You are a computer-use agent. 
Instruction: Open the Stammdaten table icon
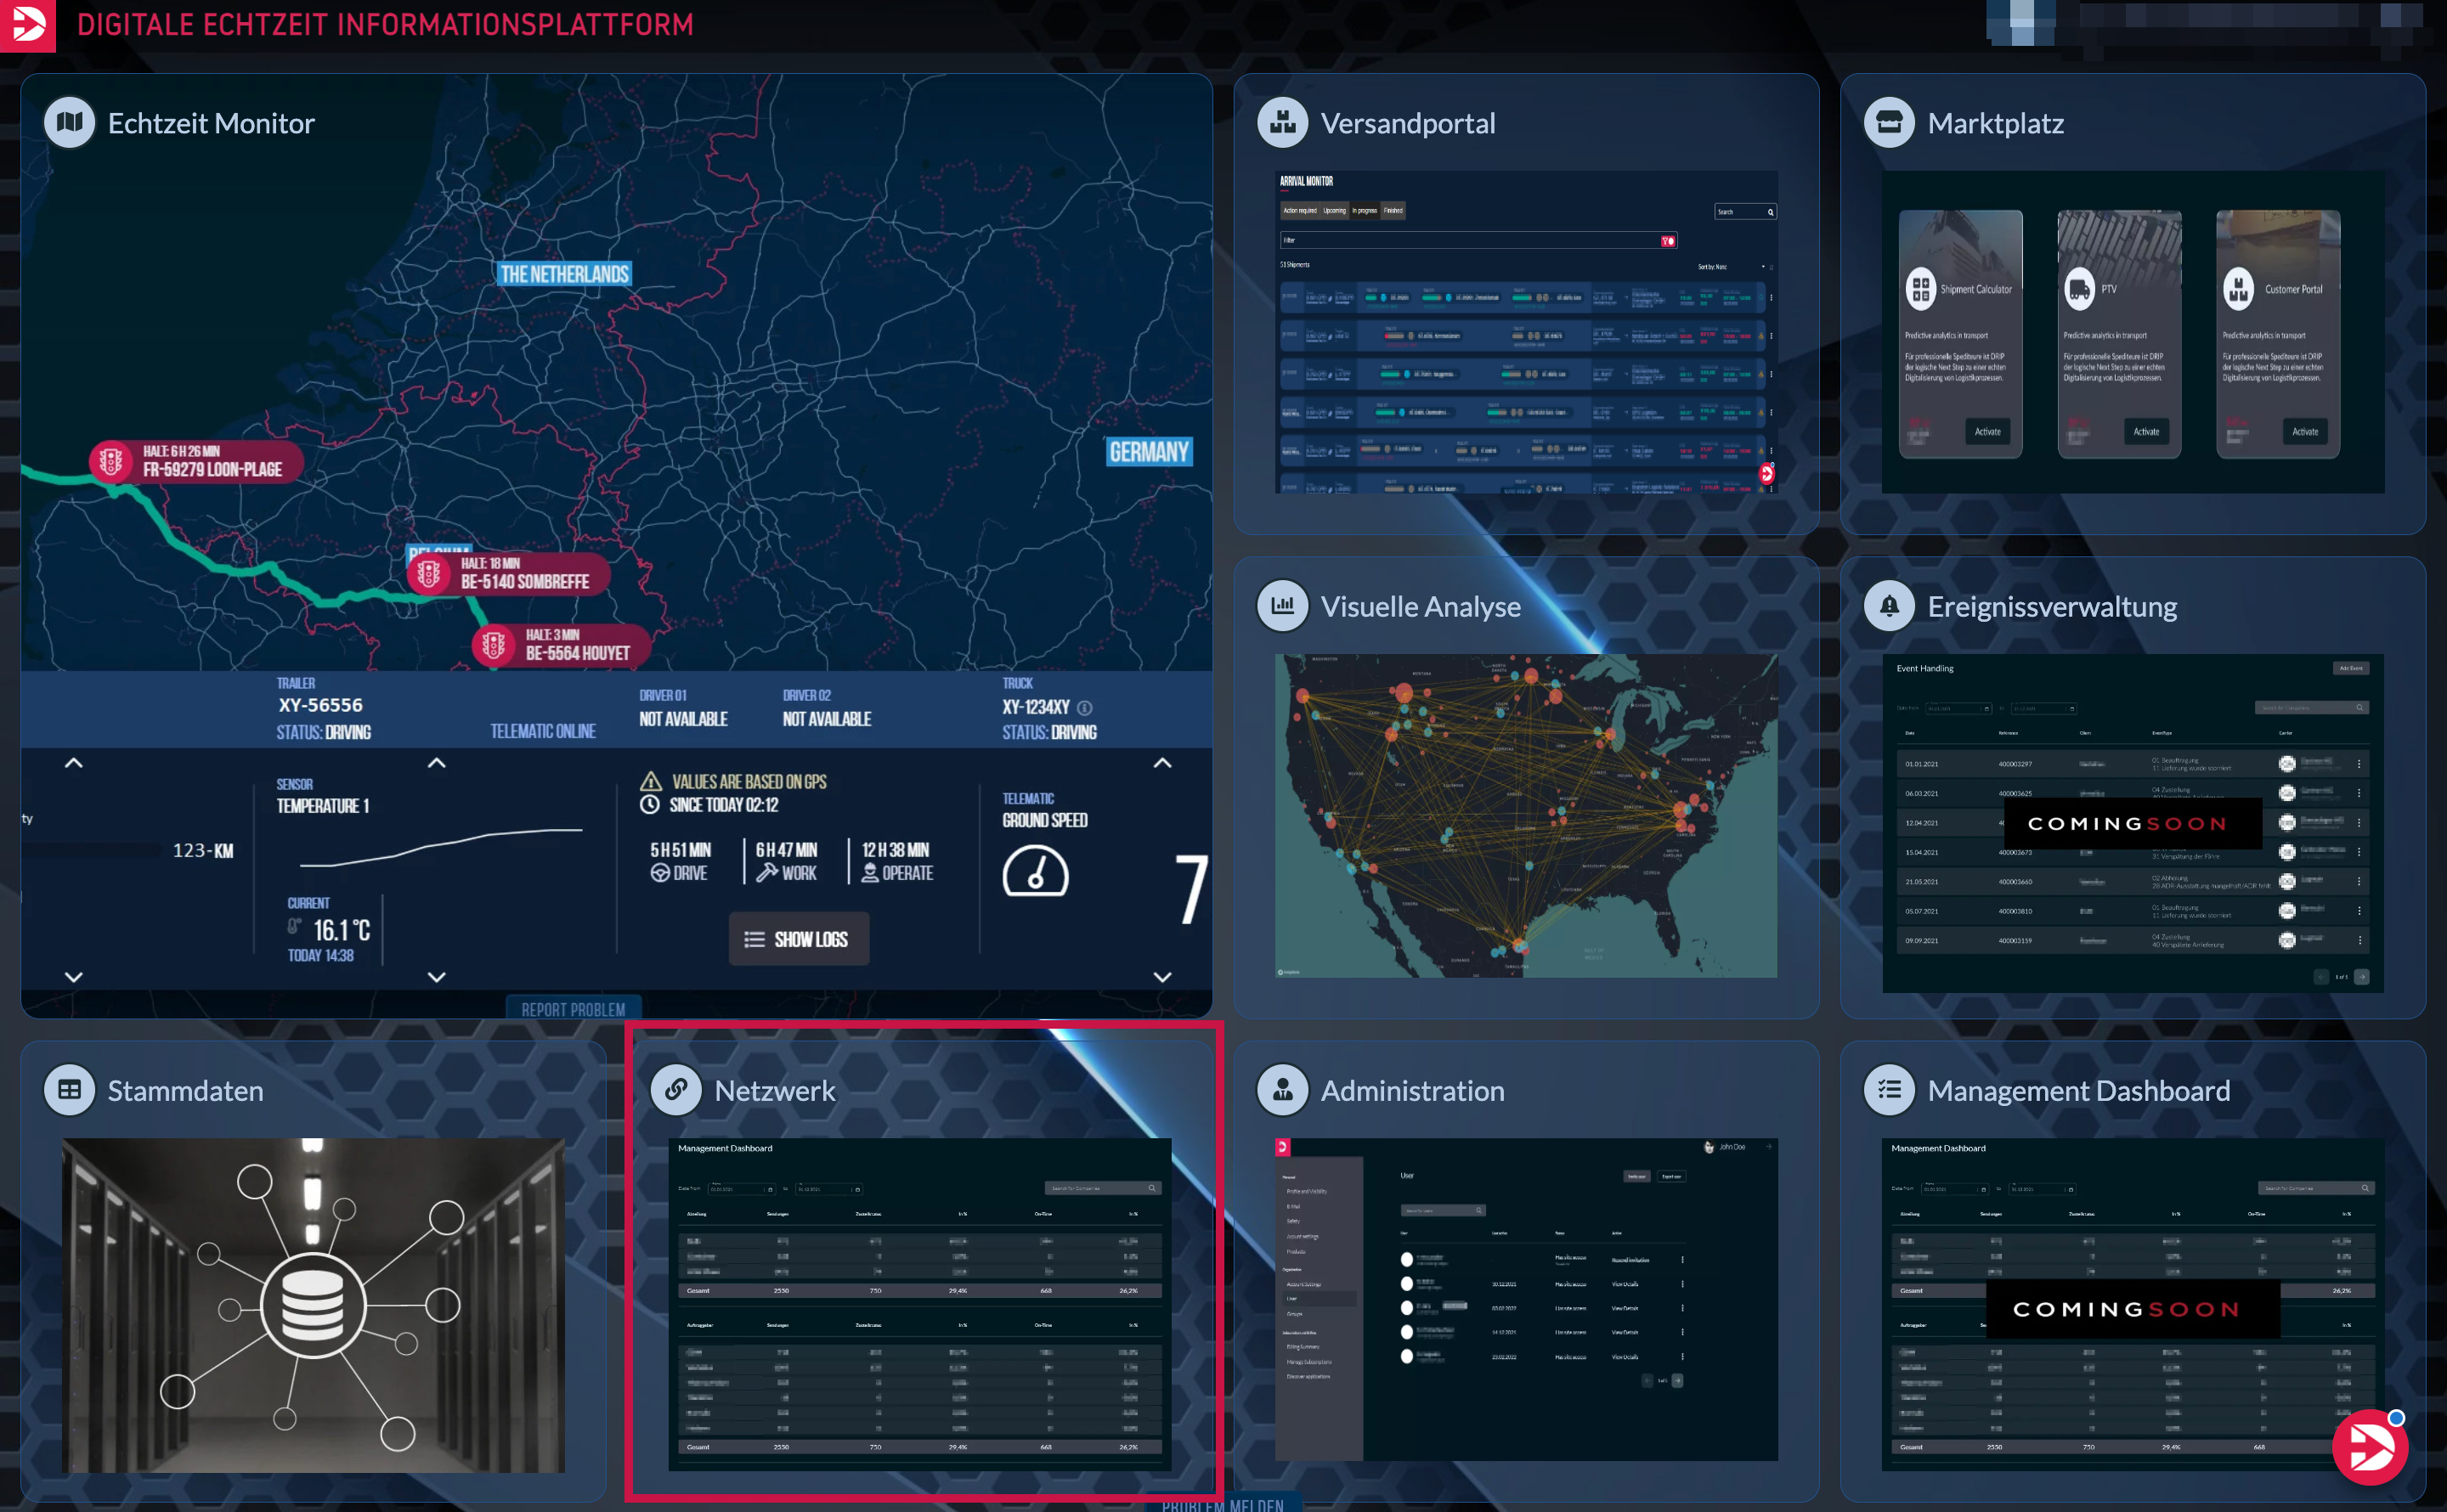[69, 1089]
